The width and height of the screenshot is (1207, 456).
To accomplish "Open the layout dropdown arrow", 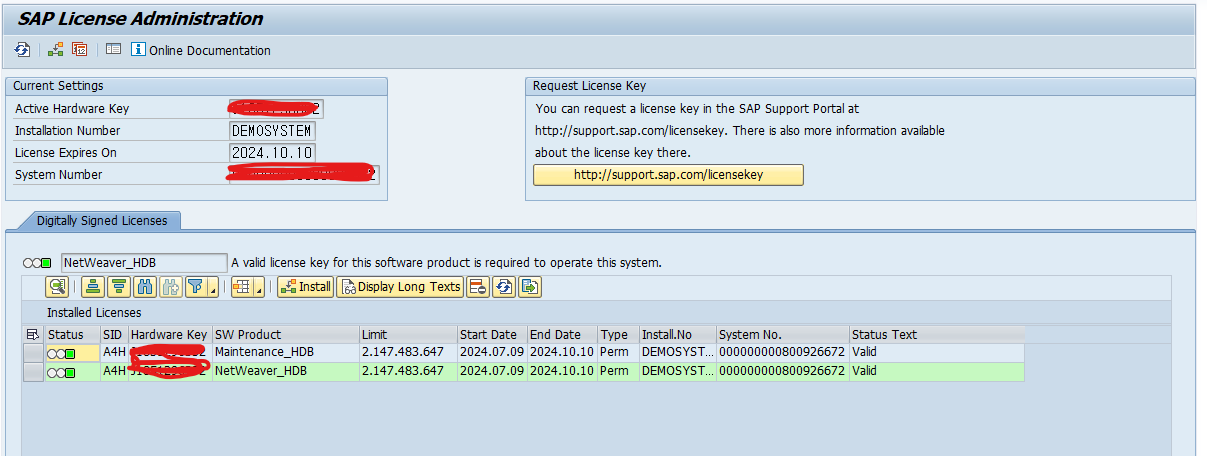I will tap(259, 288).
